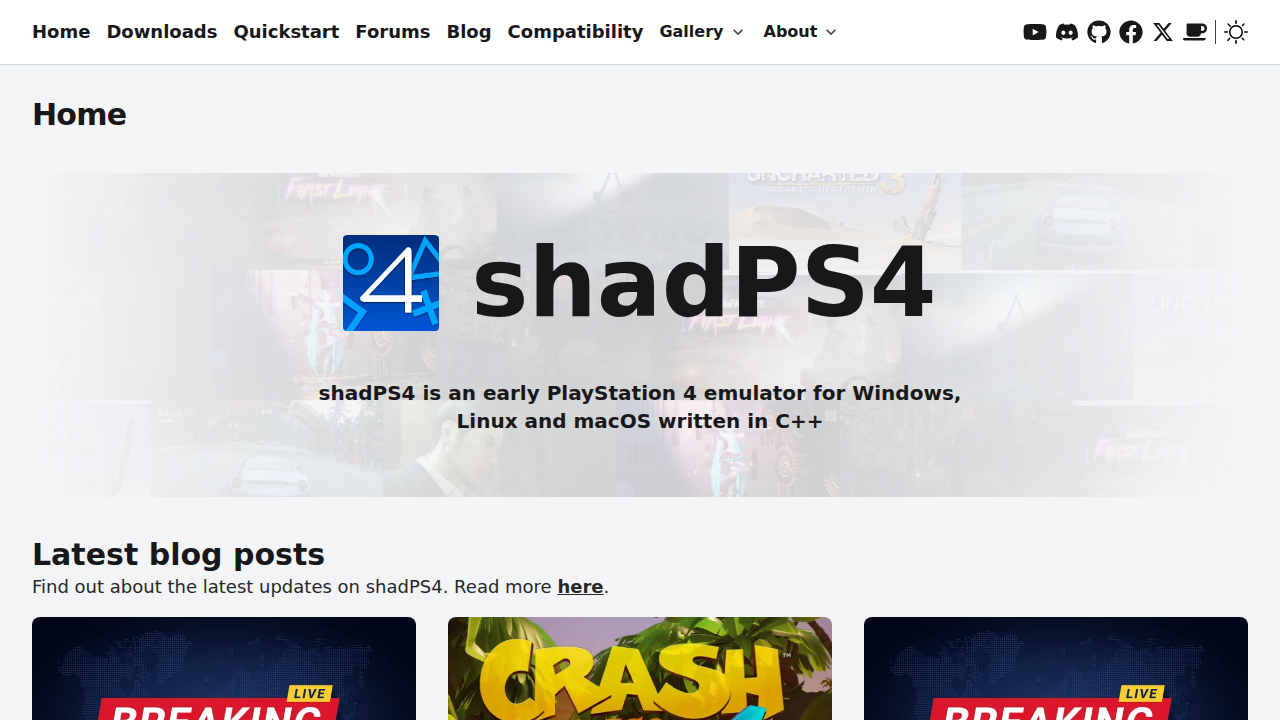Click the Ko-fi coffee cup donation icon
This screenshot has width=1280, height=720.
[1195, 32]
